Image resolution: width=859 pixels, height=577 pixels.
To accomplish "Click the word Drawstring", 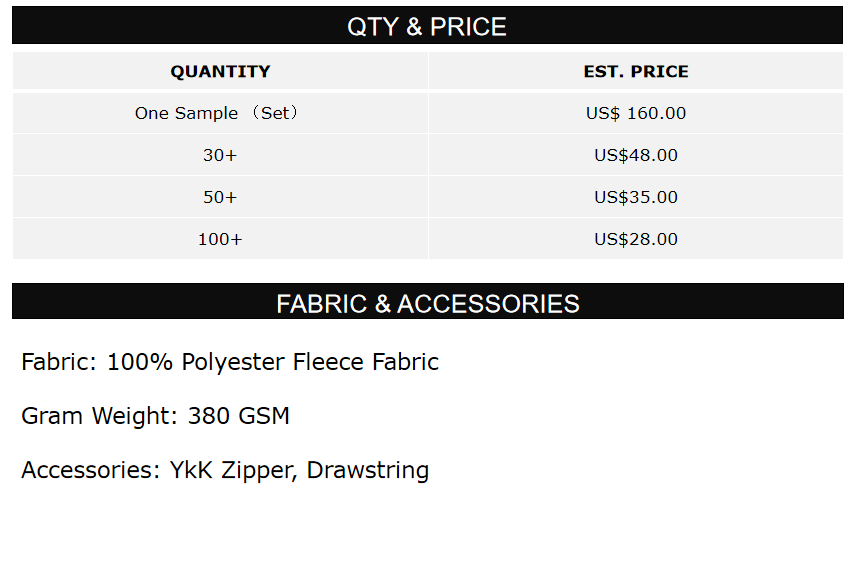I will point(368,470).
